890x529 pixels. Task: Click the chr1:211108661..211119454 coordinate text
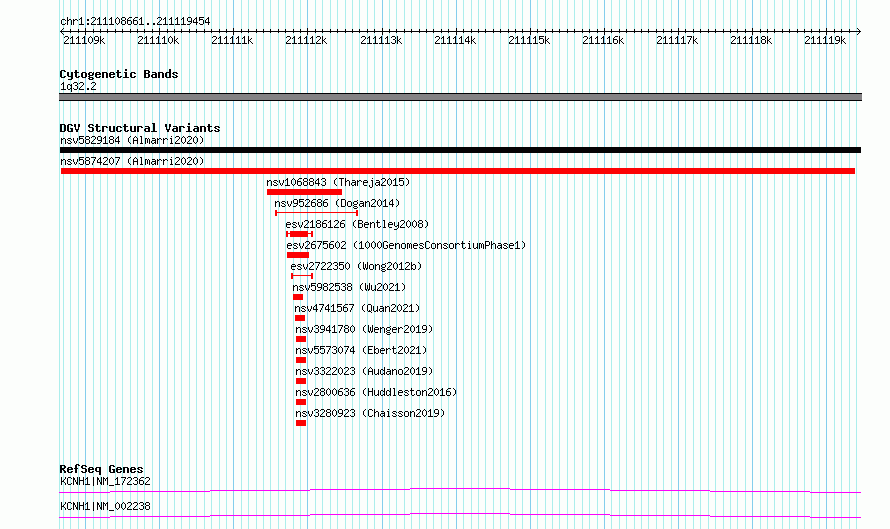[x=135, y=22]
